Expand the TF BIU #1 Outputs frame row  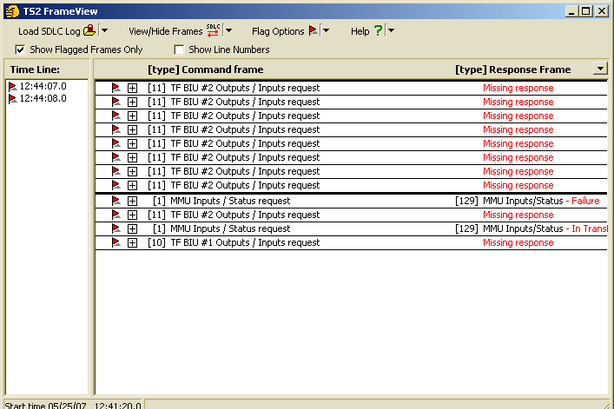coord(133,243)
